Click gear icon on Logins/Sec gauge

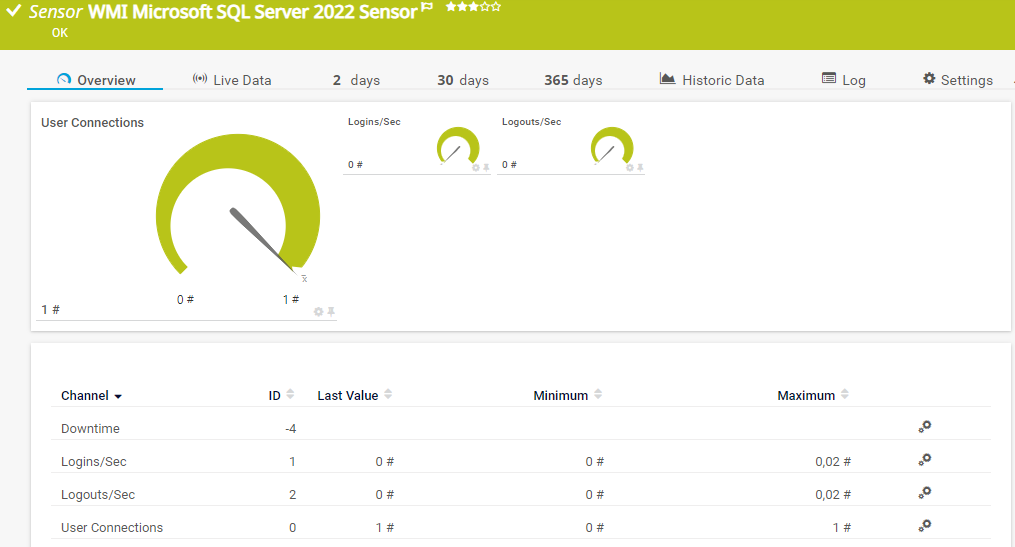tap(476, 168)
